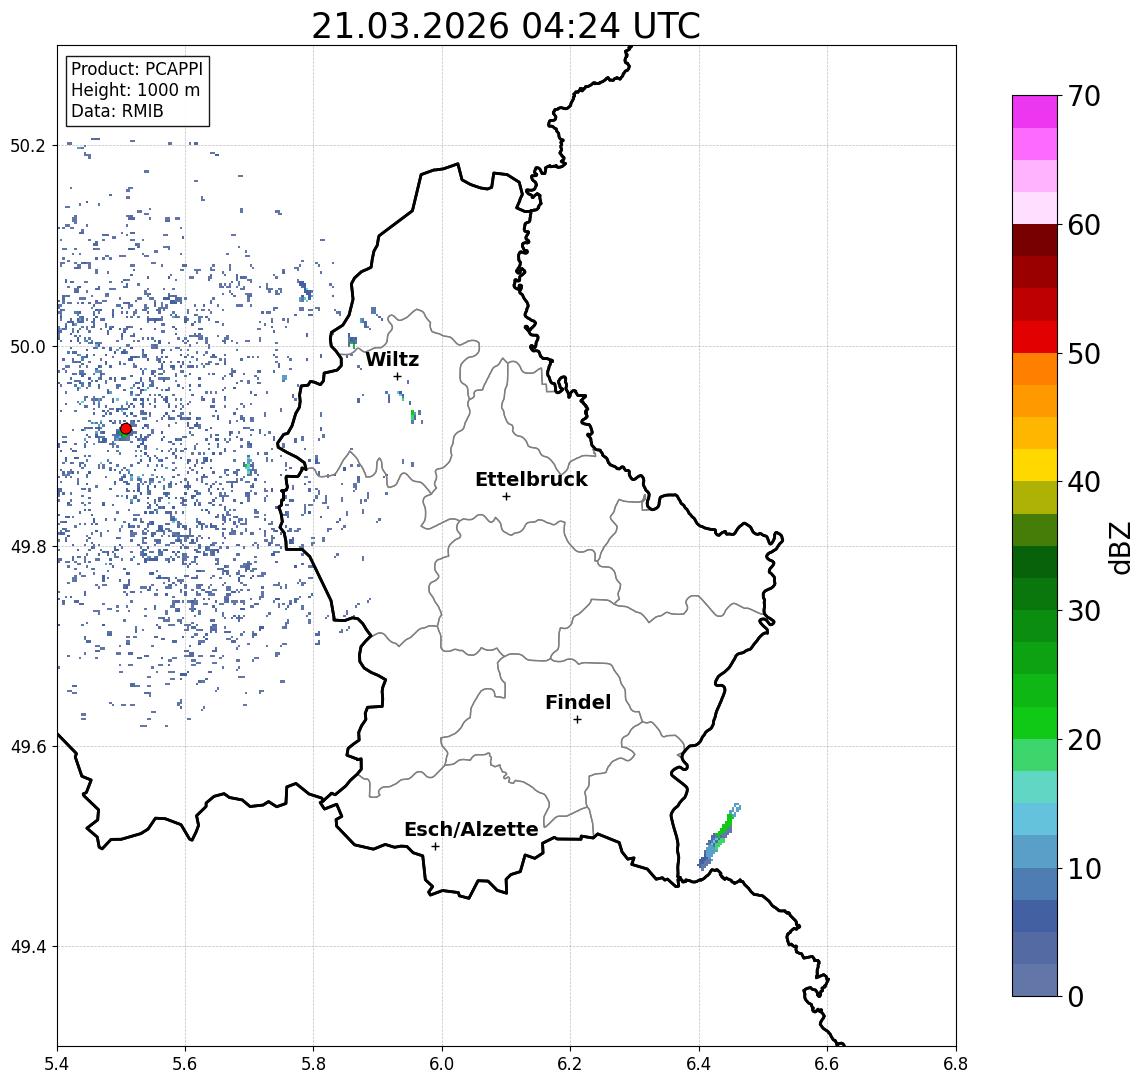Image resolution: width=1145 pixels, height=1084 pixels.
Task: Click the plus marker under Esch/Alzette
Action: [x=435, y=847]
